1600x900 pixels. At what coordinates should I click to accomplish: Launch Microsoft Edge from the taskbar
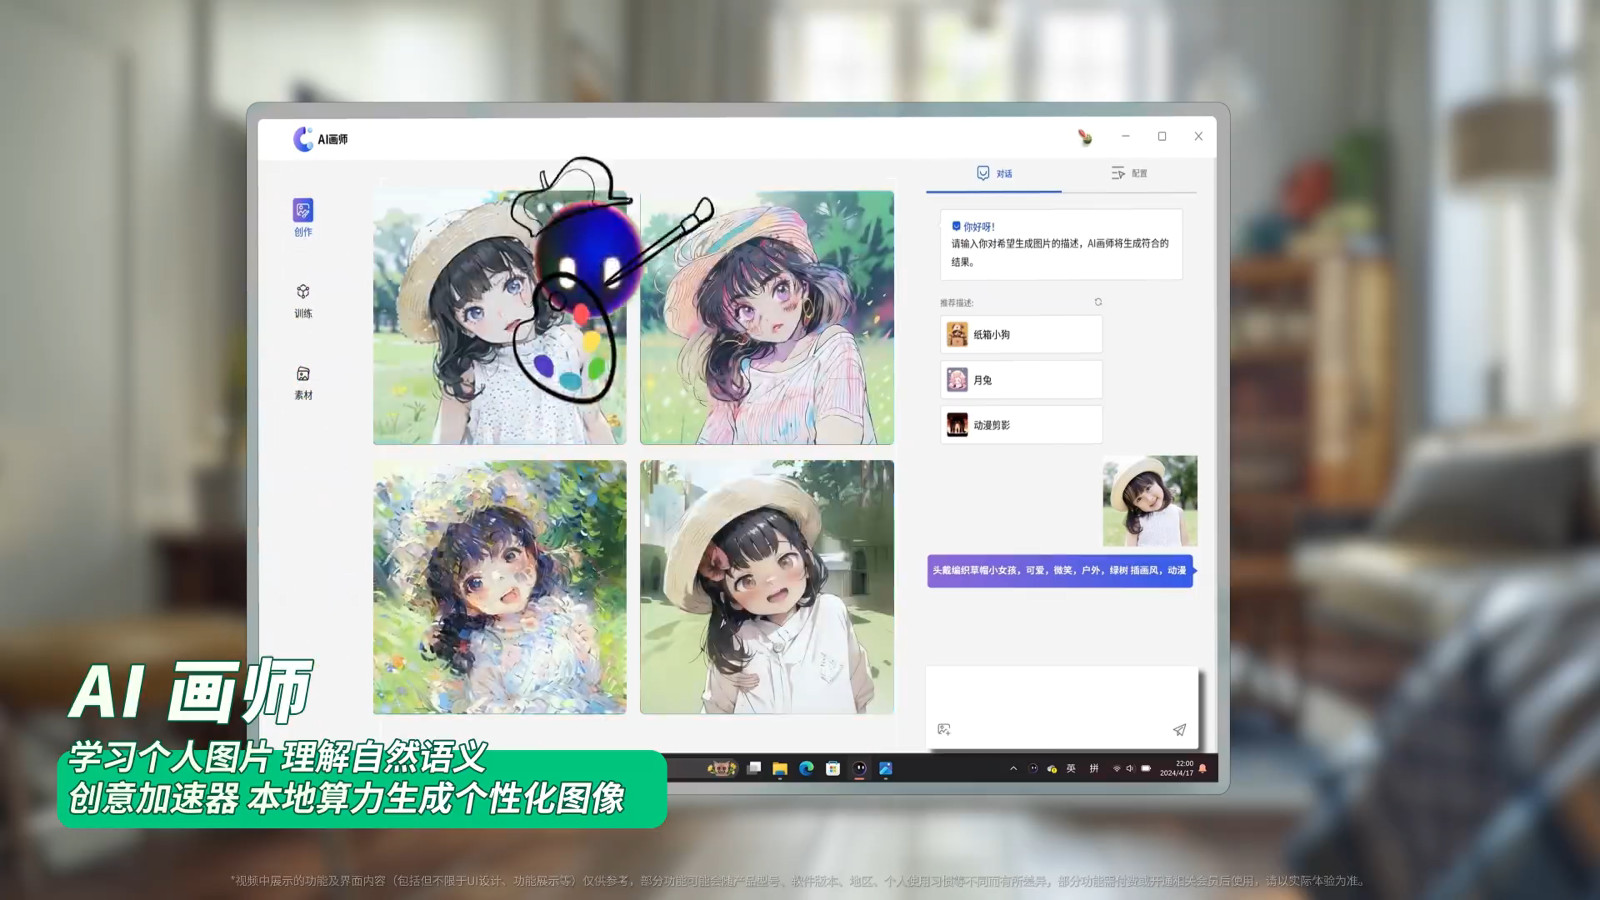(806, 768)
